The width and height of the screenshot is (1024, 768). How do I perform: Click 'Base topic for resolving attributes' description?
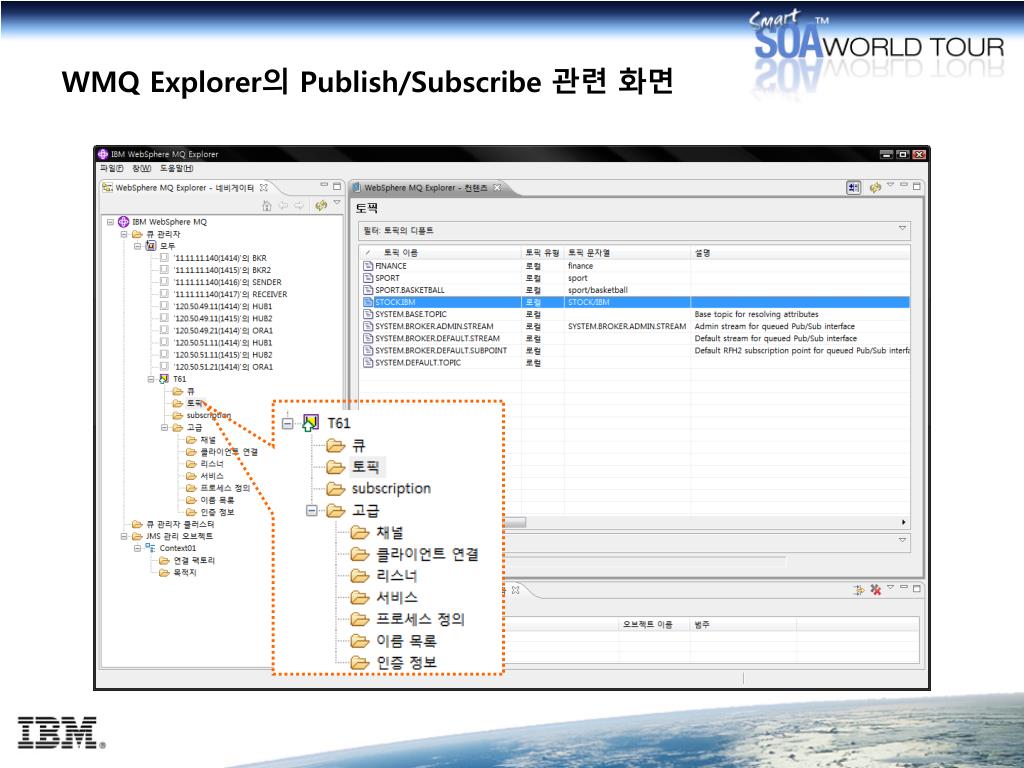pyautogui.click(x=756, y=314)
